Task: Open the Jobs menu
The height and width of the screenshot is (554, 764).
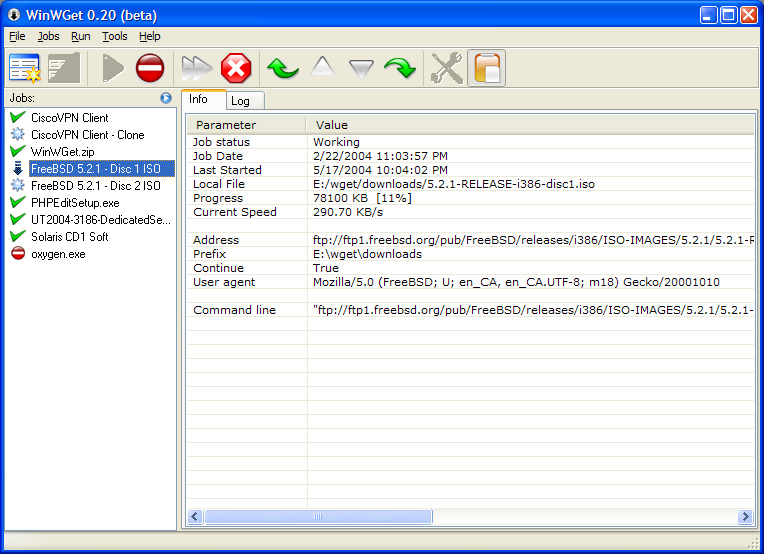Action: (x=48, y=37)
